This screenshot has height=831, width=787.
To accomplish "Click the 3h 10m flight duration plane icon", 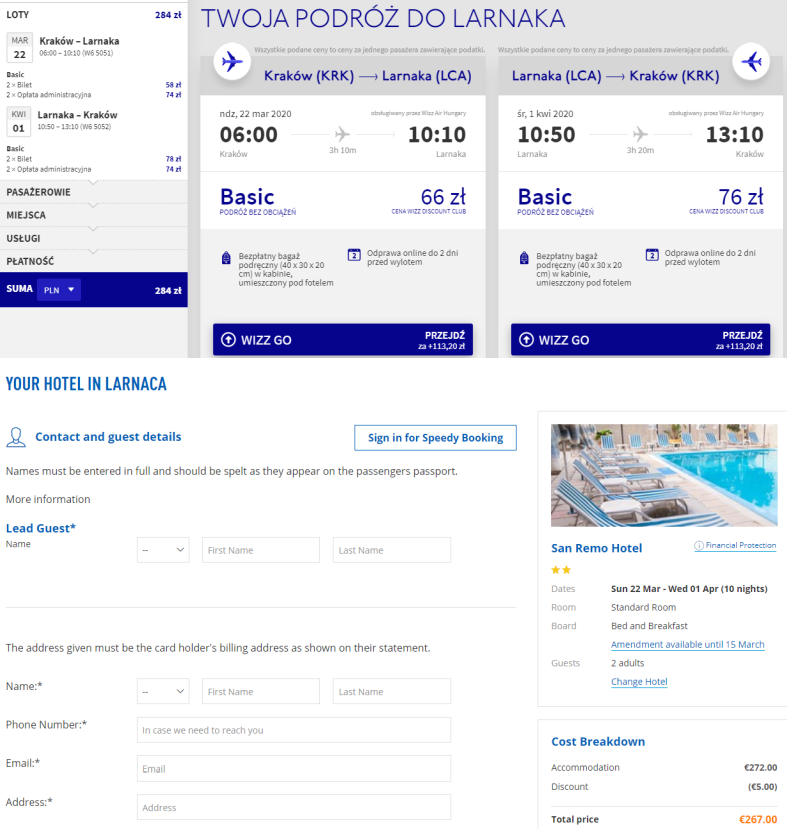I will 342,134.
